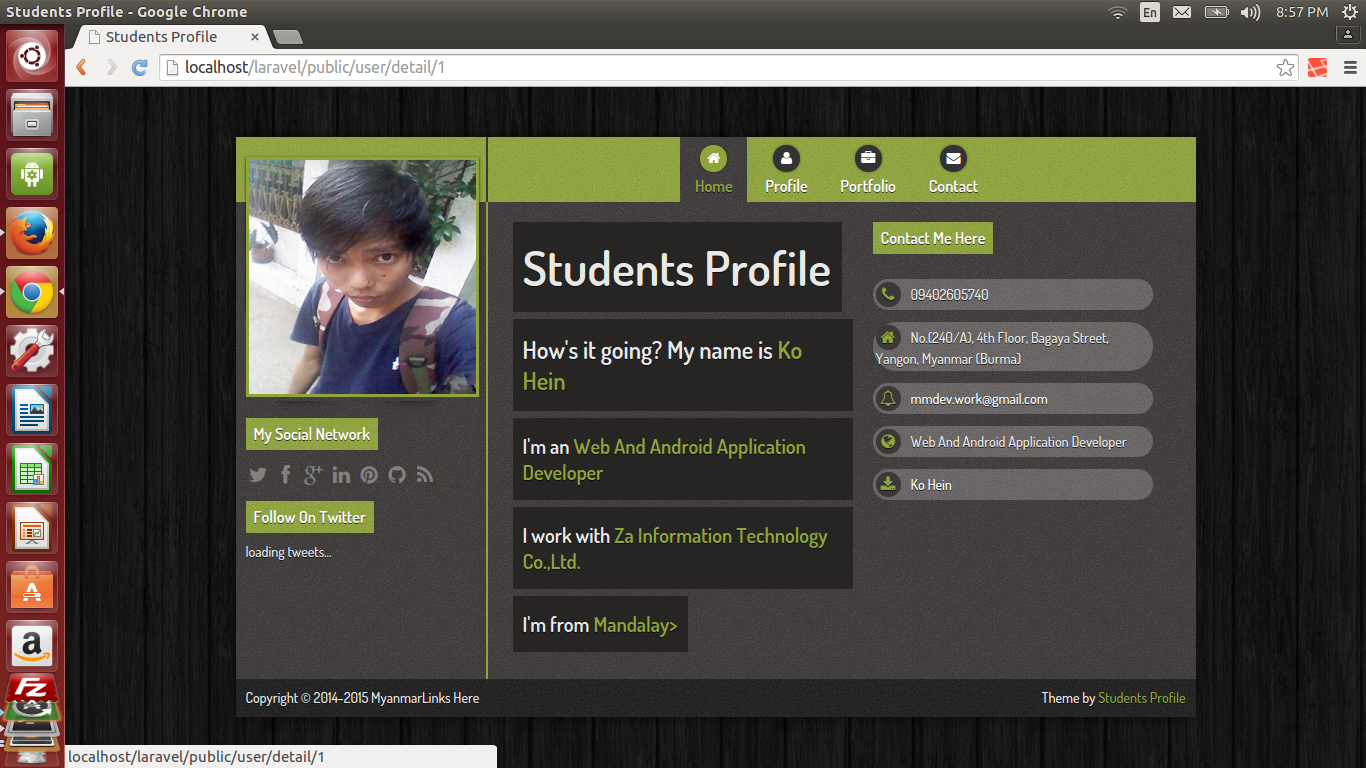1366x768 pixels.
Task: Switch to the Profile navigation tab
Action: pyautogui.click(x=786, y=170)
